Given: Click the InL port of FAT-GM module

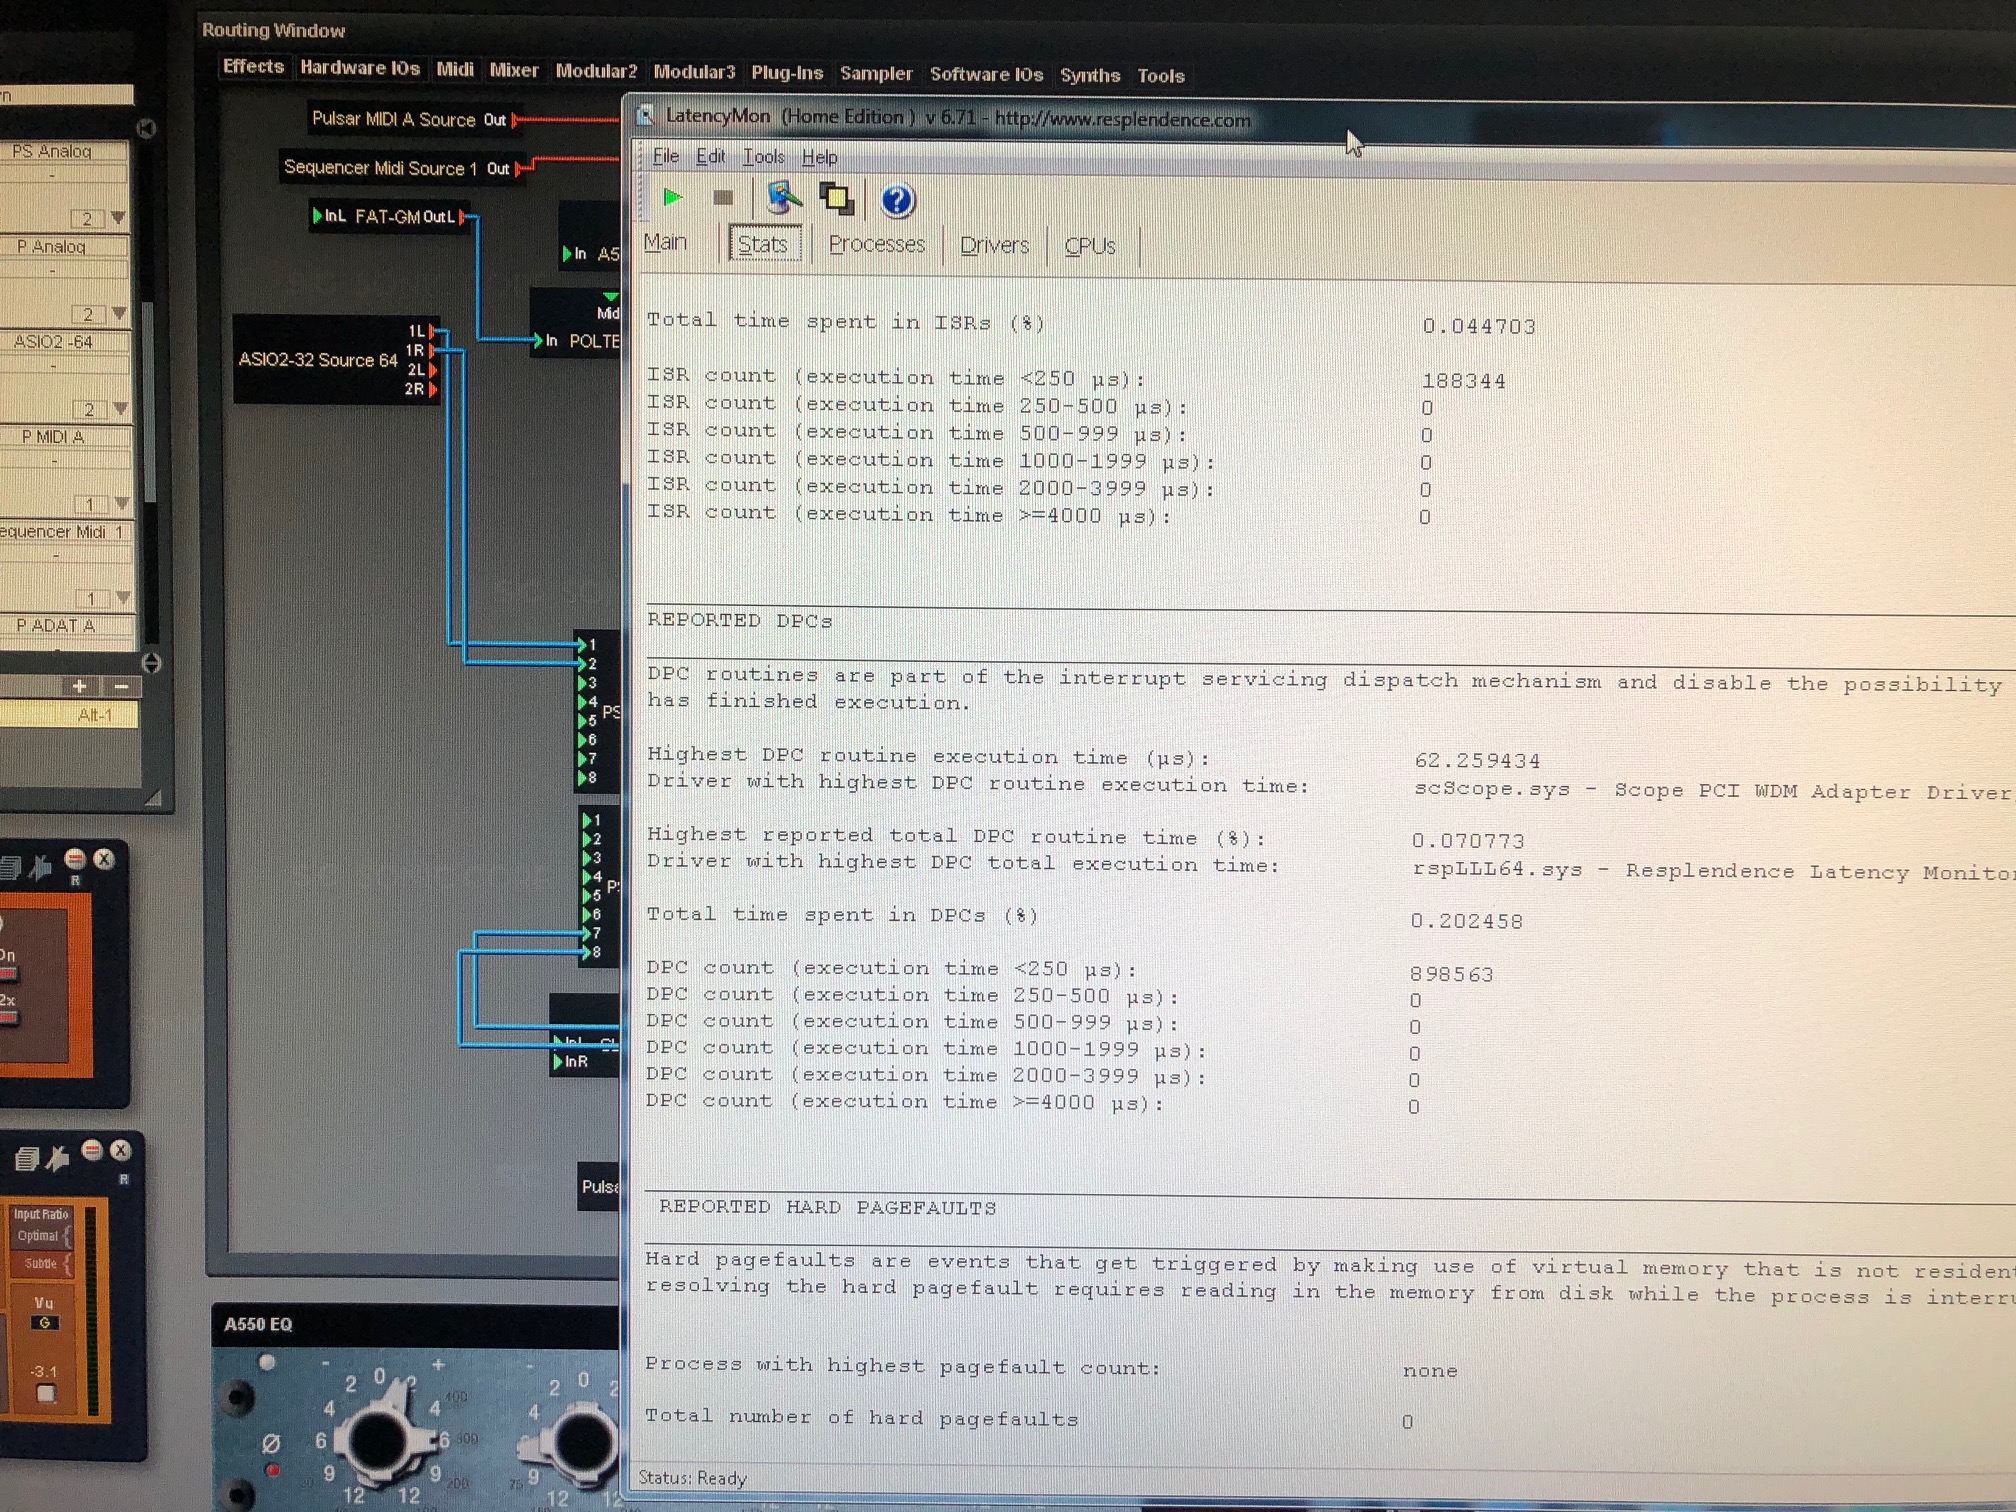Looking at the screenshot, I should [x=318, y=215].
